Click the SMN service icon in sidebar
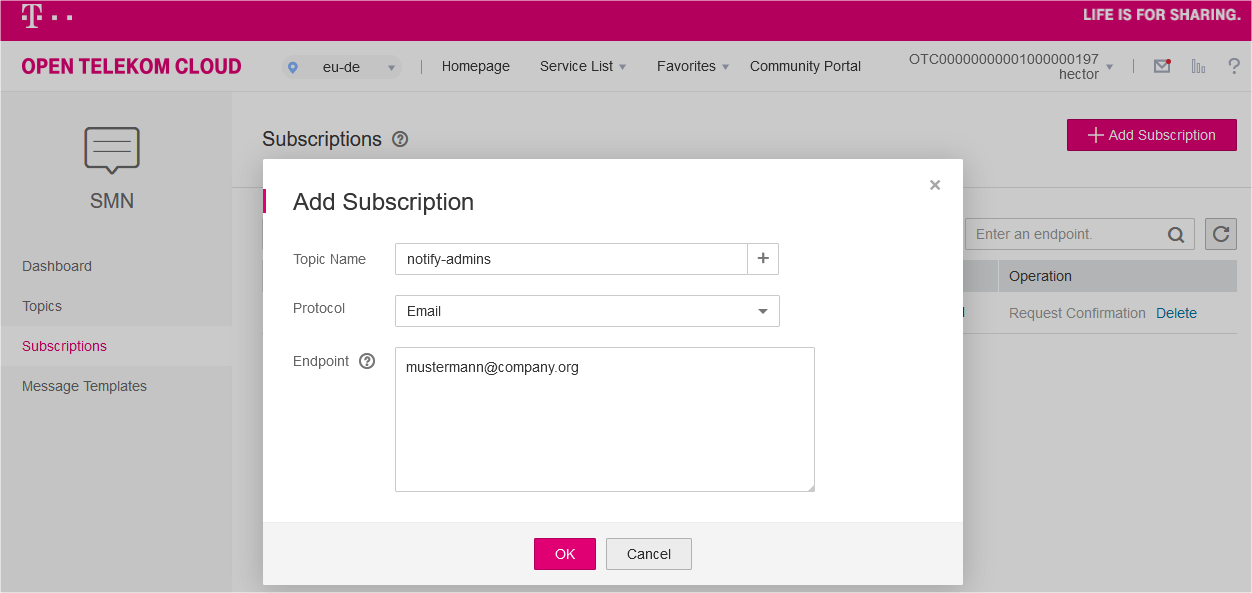This screenshot has height=593, width=1252. pos(111,150)
